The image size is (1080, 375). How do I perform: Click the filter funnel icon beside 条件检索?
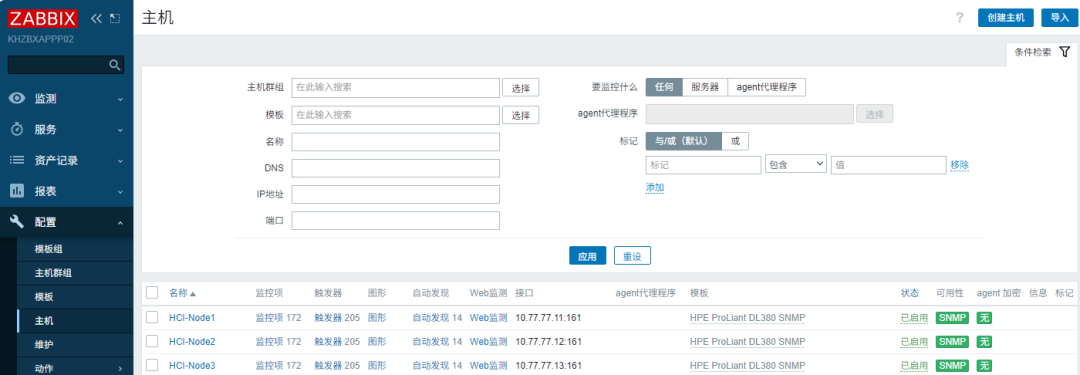click(1065, 52)
